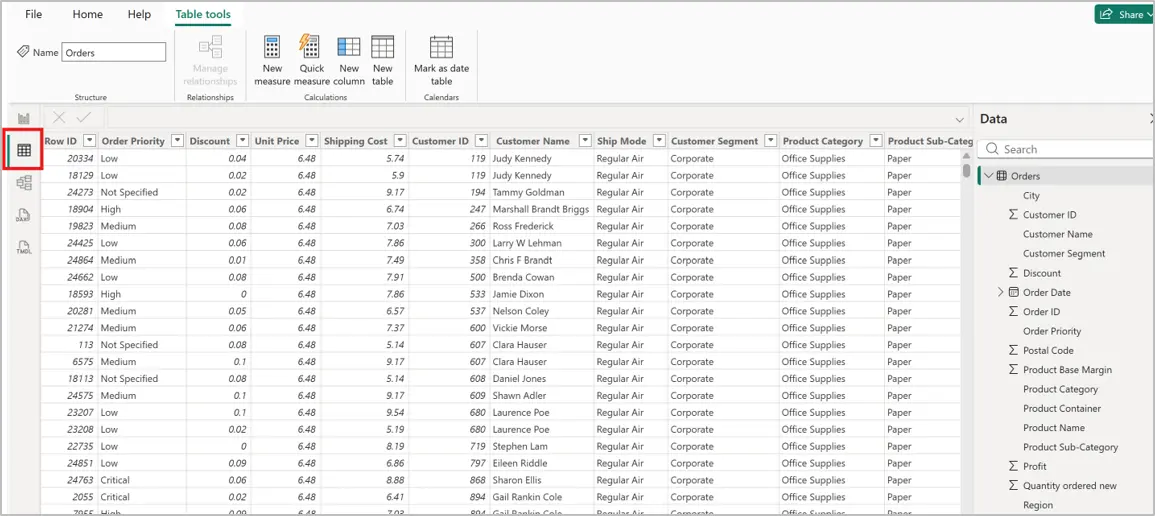1155x516 pixels.
Task: Click the commit checkmark in formula bar
Action: click(84, 118)
